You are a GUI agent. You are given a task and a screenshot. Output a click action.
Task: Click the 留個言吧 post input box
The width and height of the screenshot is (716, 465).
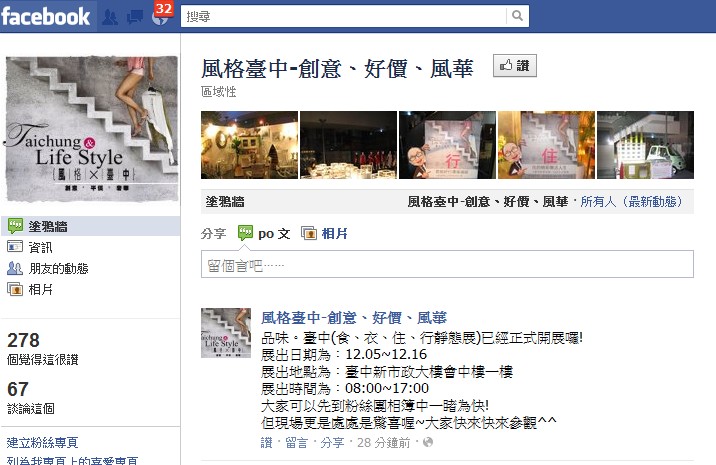tap(447, 264)
